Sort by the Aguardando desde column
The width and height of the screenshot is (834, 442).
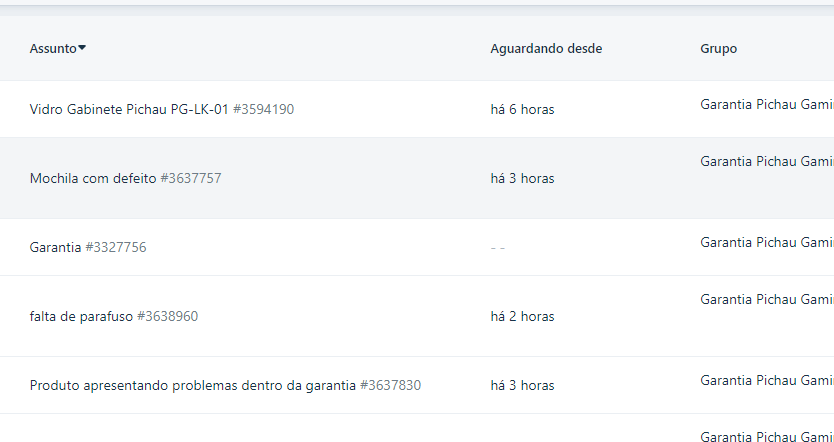[x=546, y=48]
